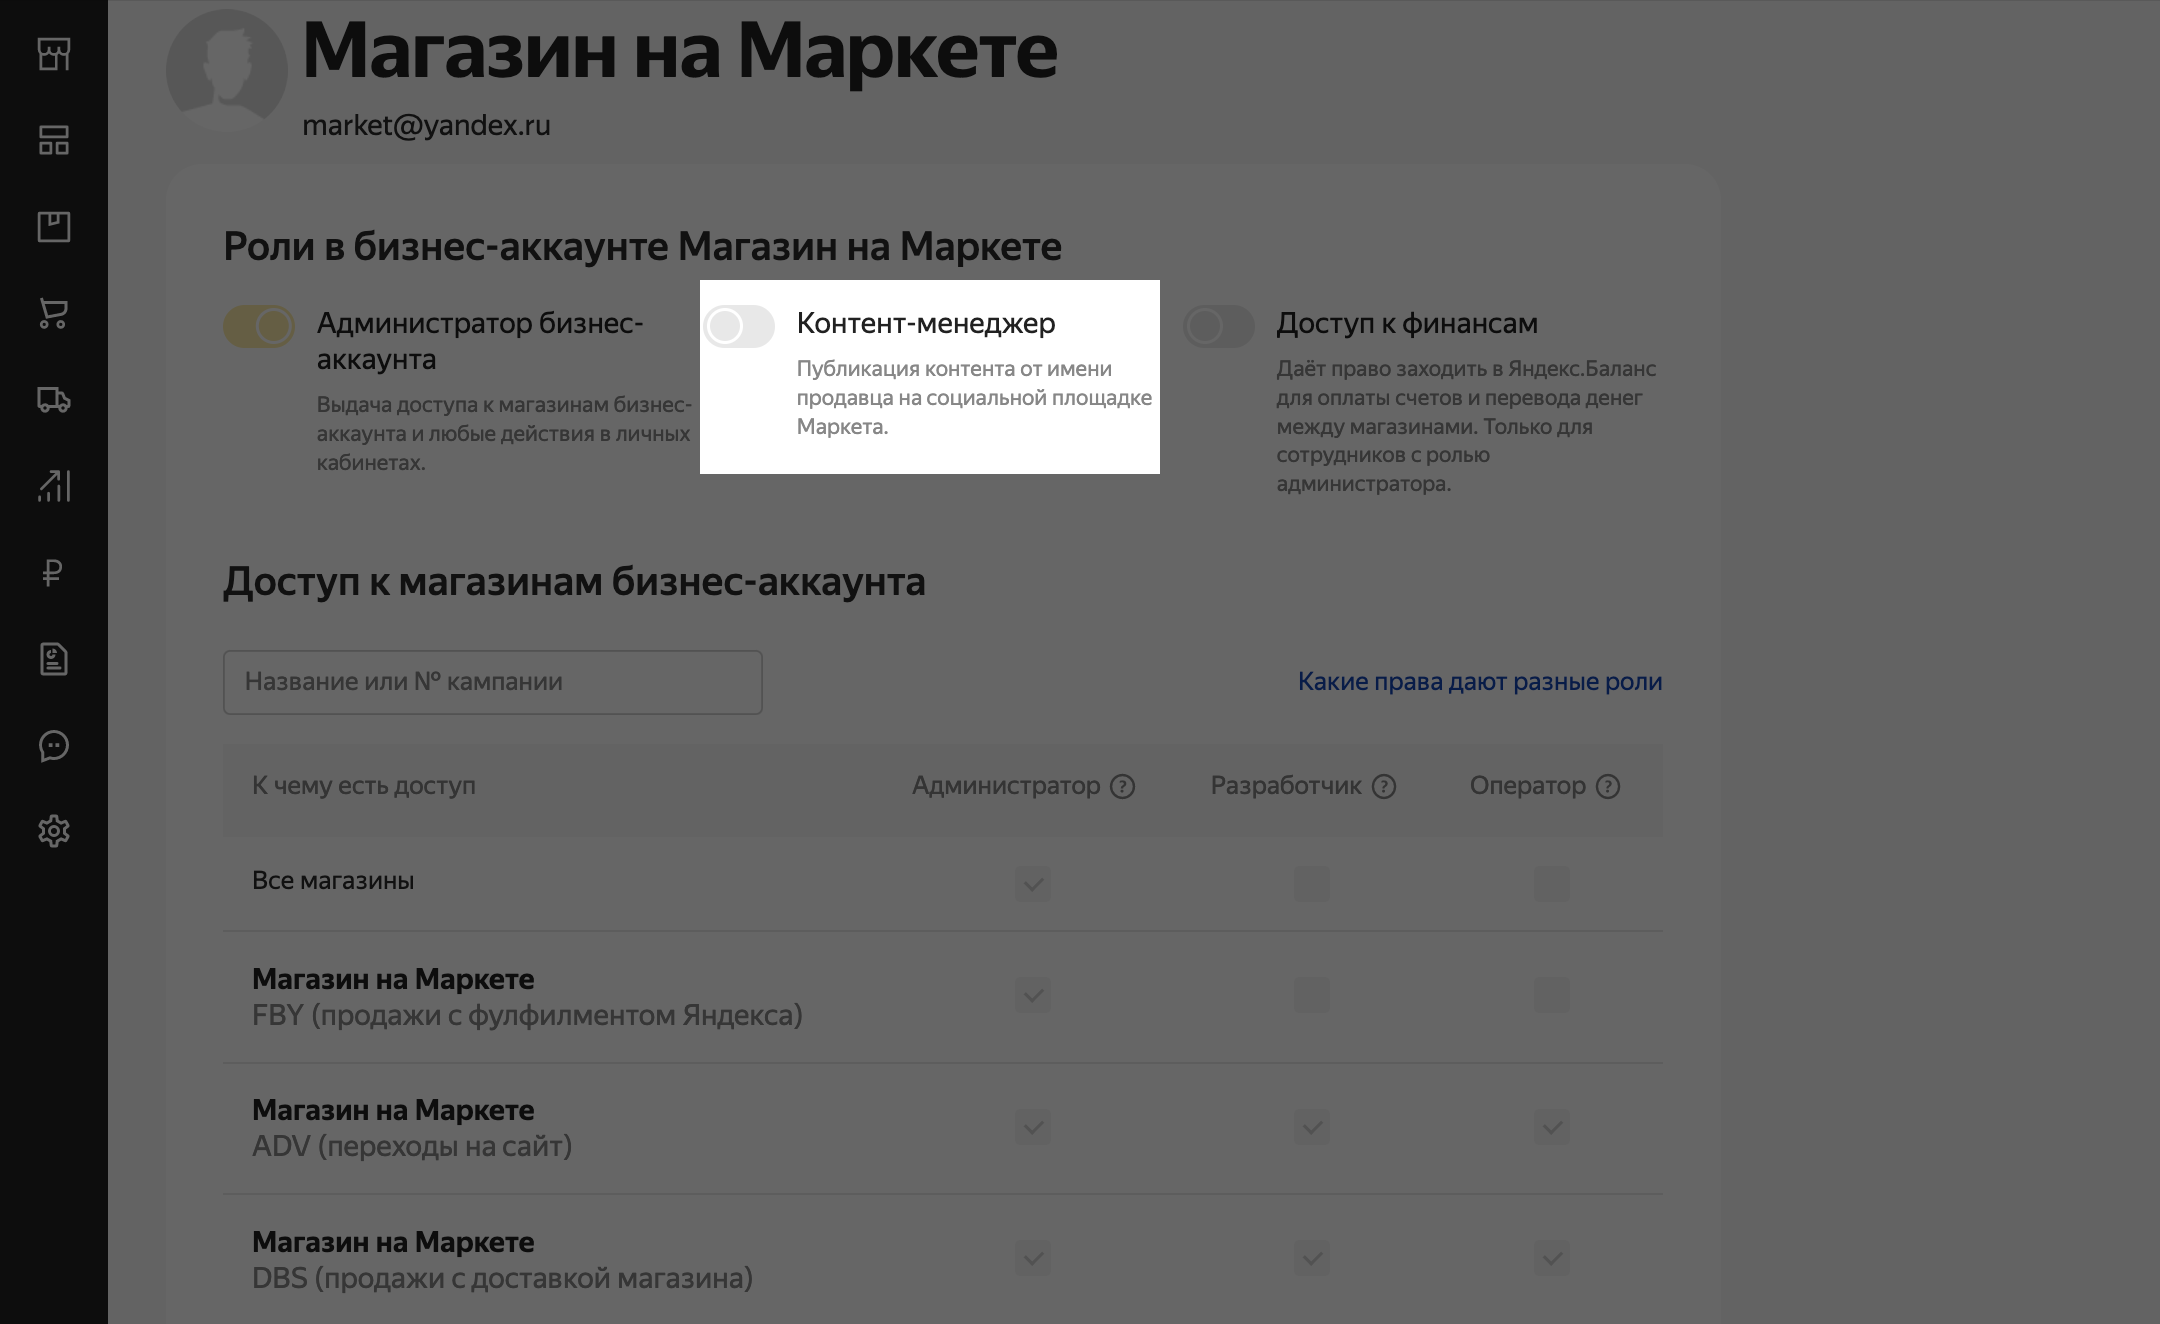Check Администратор for Все магазины
The width and height of the screenshot is (2160, 1324).
pyautogui.click(x=1032, y=884)
